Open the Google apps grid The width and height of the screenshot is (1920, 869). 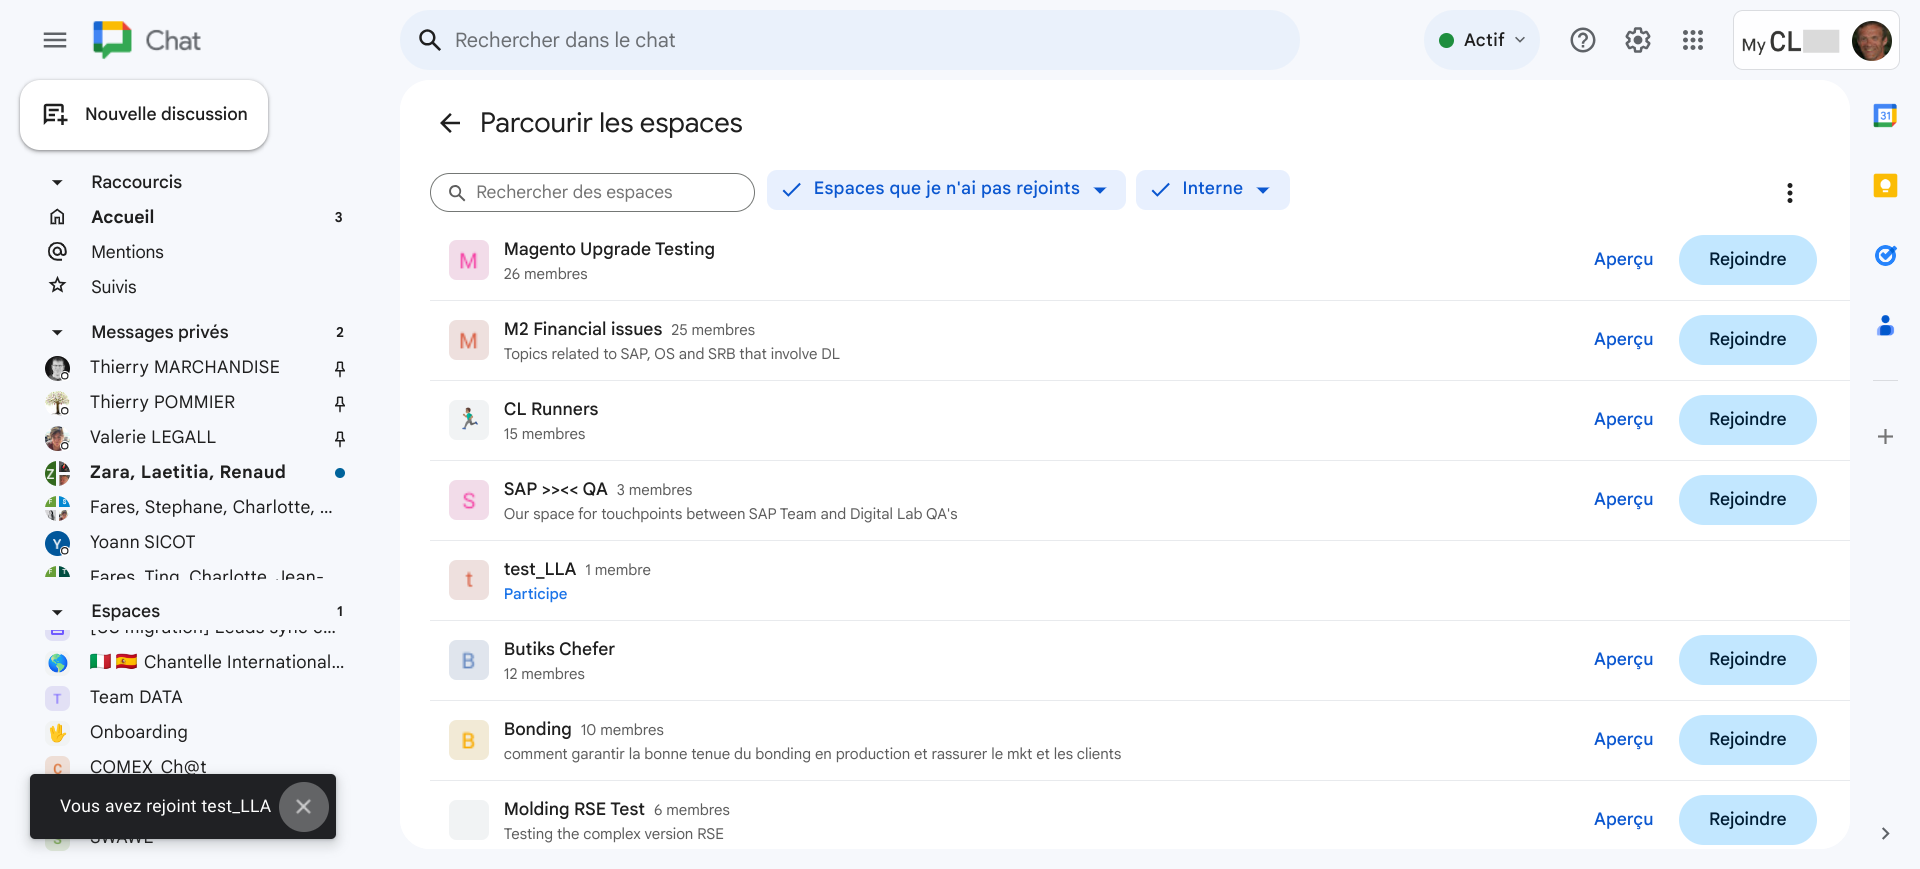point(1692,40)
